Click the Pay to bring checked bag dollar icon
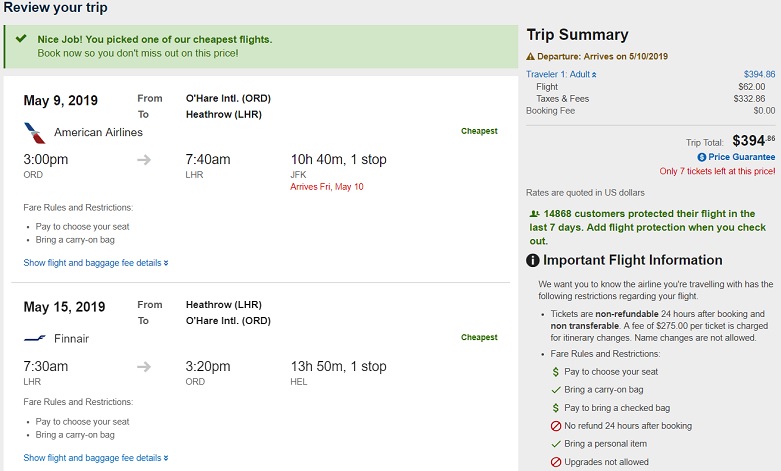This screenshot has width=781, height=471. [x=556, y=408]
